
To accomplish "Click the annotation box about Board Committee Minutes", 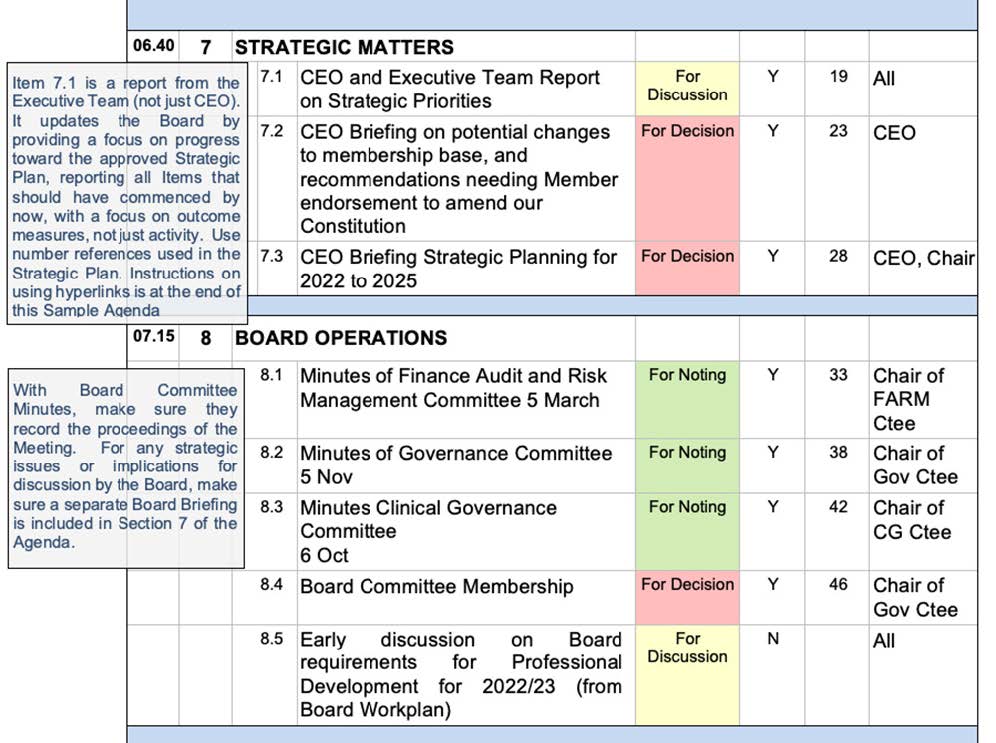I will coord(122,465).
